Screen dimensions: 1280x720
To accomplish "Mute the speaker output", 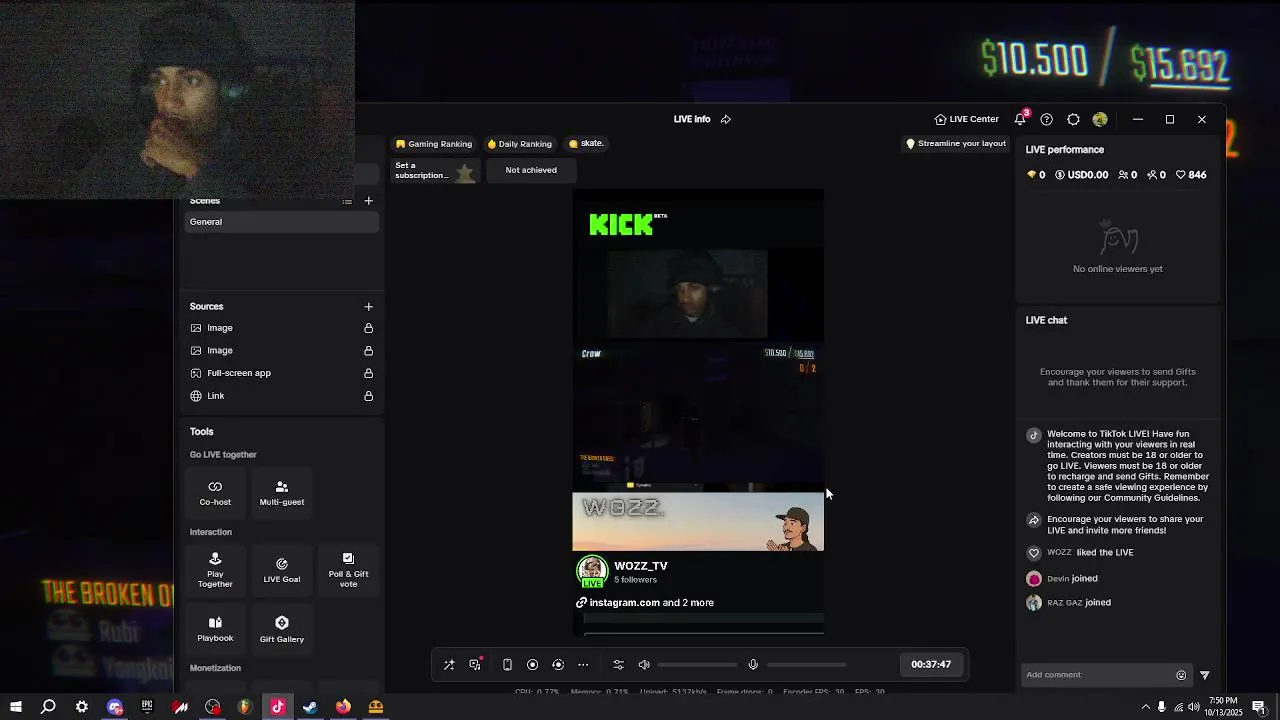I will [644, 665].
